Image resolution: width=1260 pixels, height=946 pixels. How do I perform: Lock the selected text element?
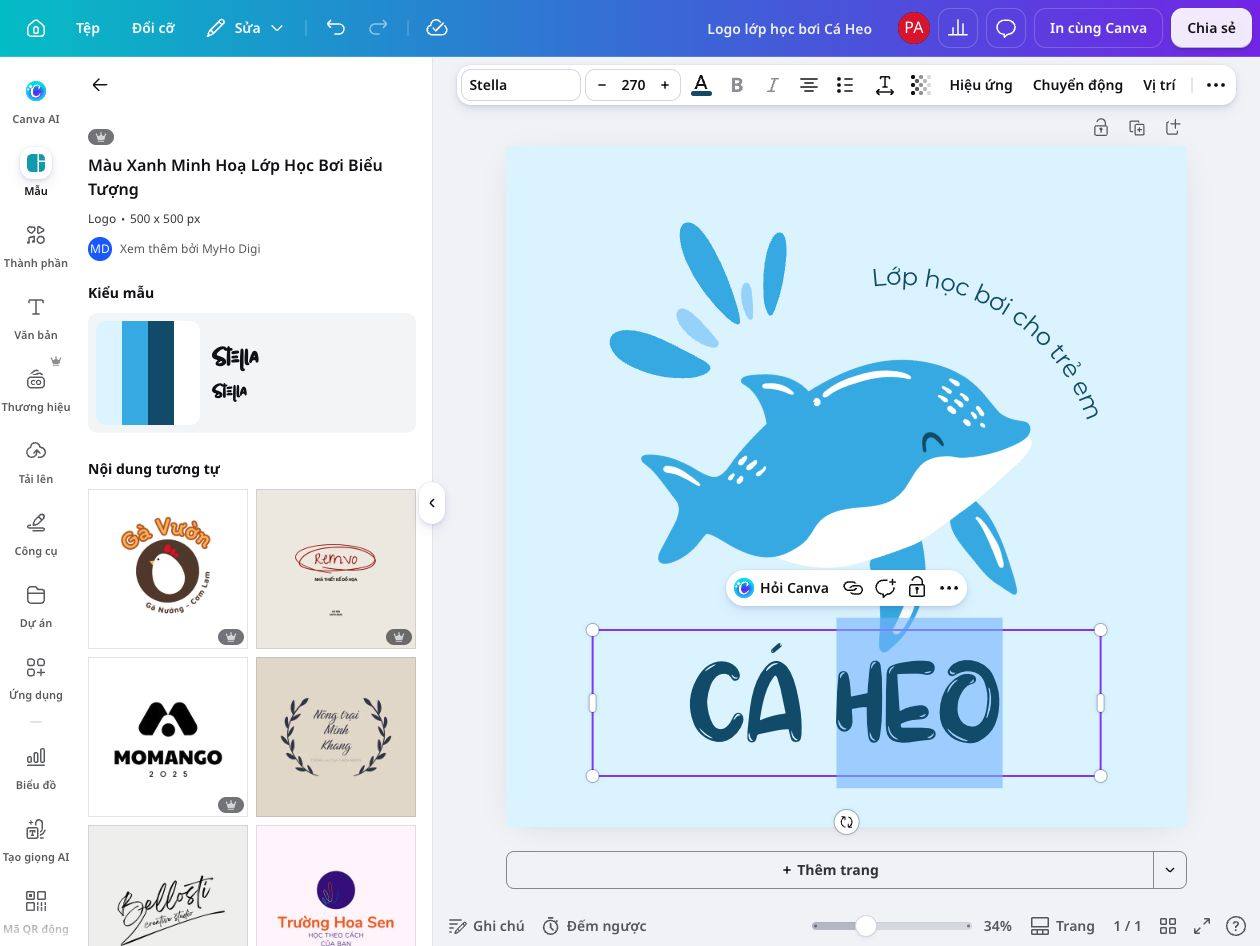917,588
